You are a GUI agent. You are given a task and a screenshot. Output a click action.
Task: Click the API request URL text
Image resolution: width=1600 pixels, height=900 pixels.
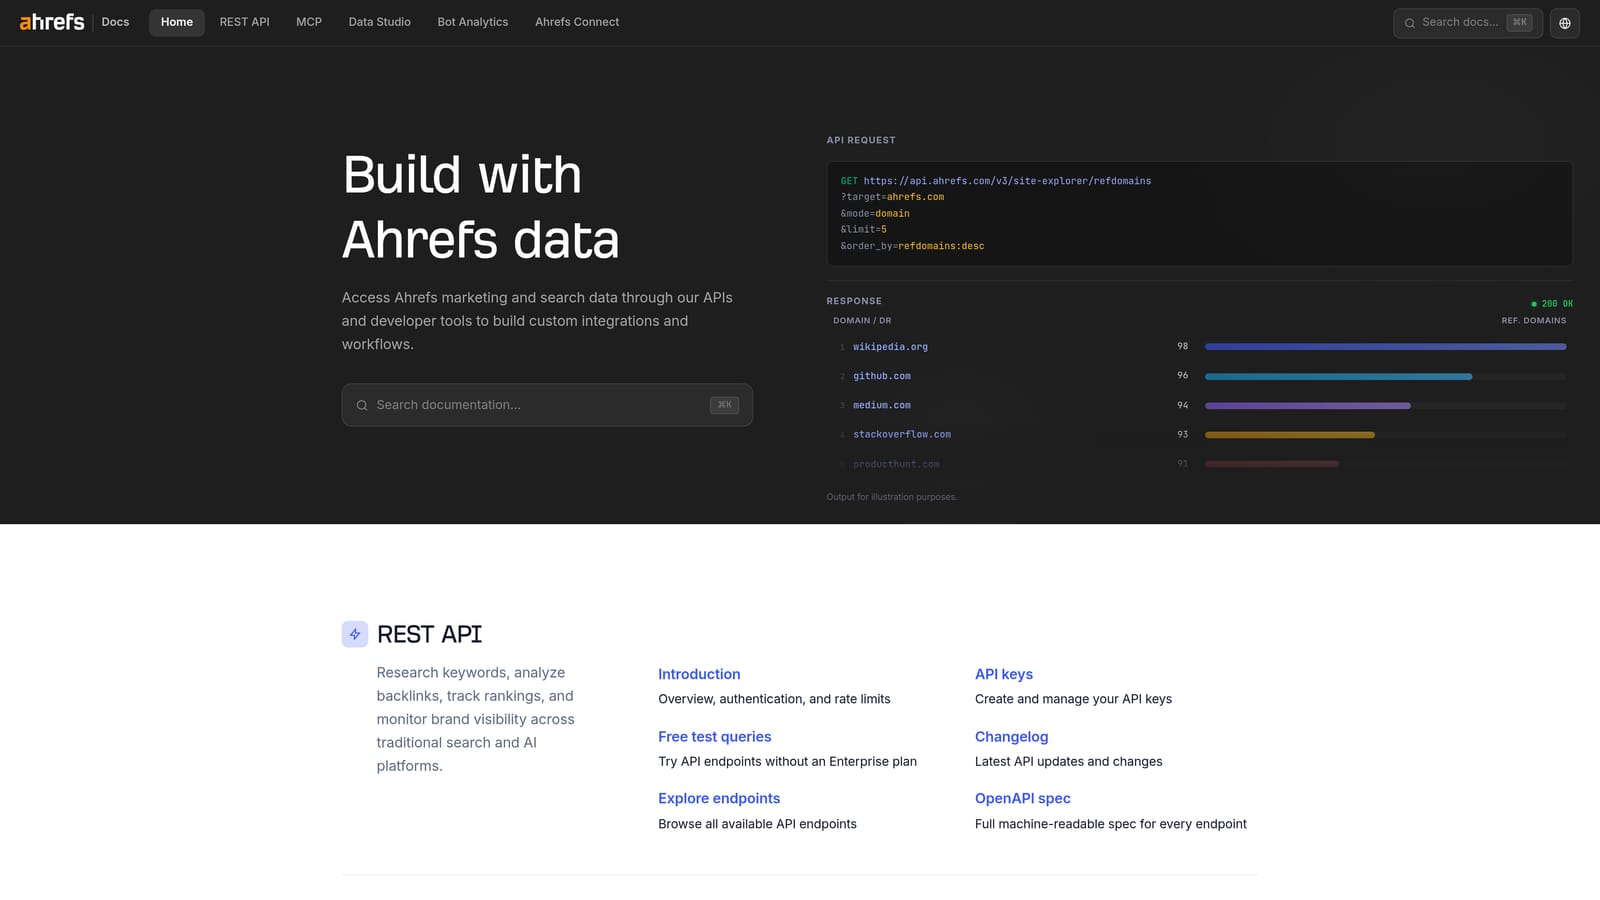pyautogui.click(x=1007, y=181)
